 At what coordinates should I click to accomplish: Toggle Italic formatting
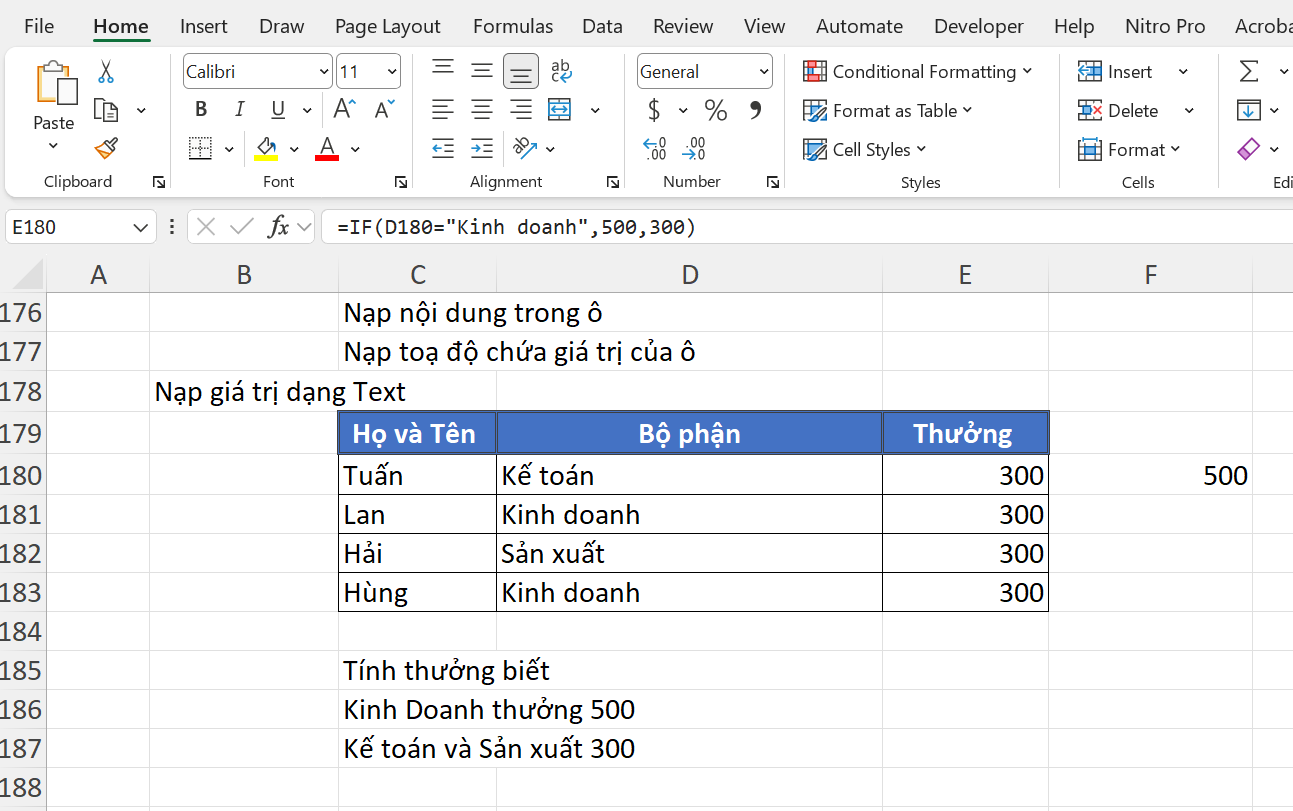(x=239, y=110)
